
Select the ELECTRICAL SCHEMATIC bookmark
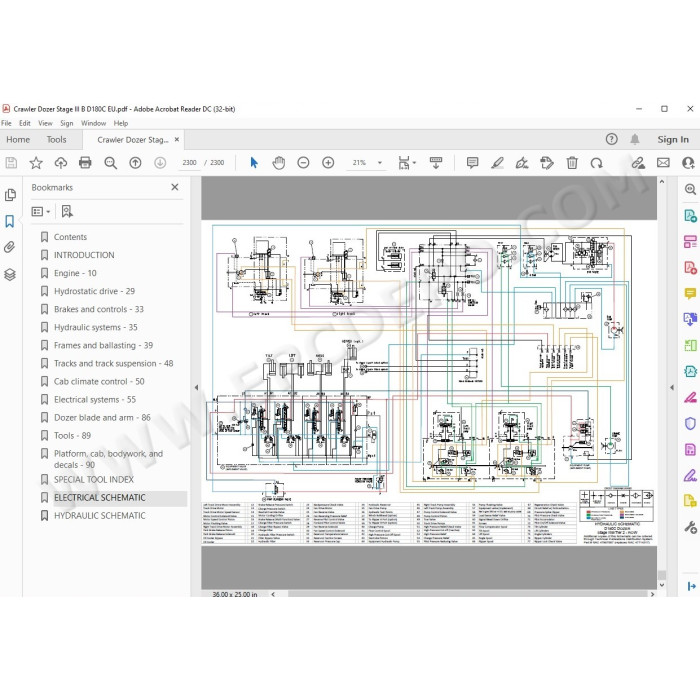click(100, 498)
